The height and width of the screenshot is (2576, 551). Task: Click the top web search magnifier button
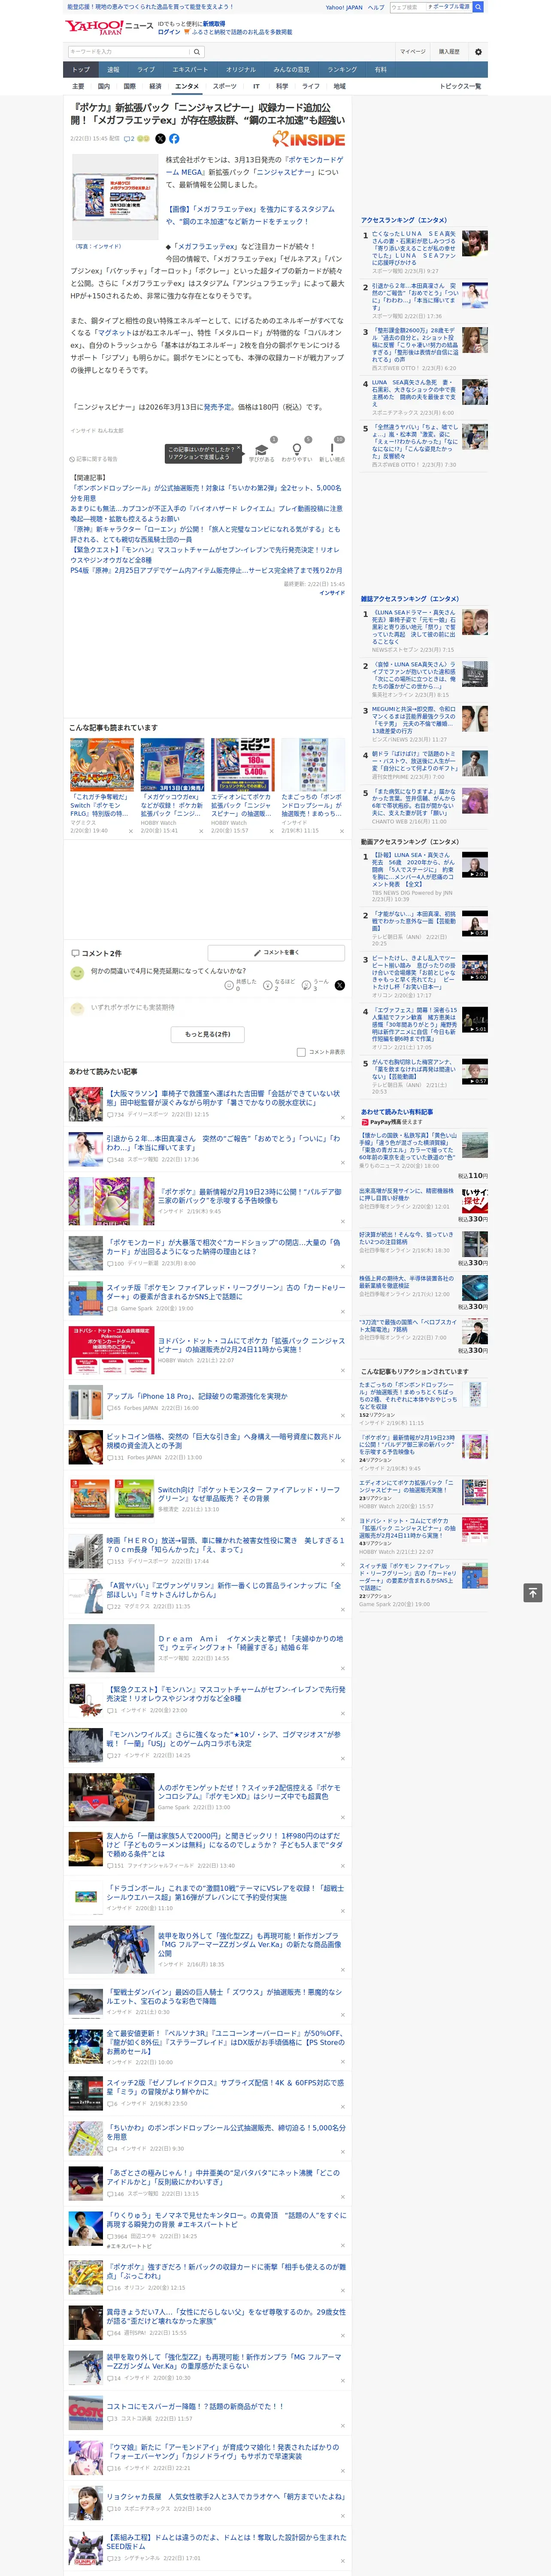(x=478, y=7)
